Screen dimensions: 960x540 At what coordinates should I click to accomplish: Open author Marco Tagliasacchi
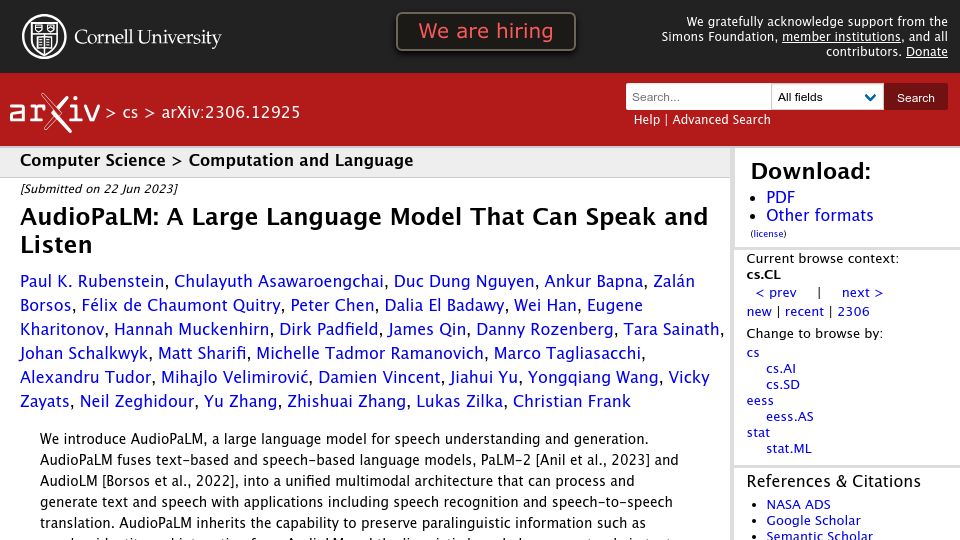(x=567, y=353)
